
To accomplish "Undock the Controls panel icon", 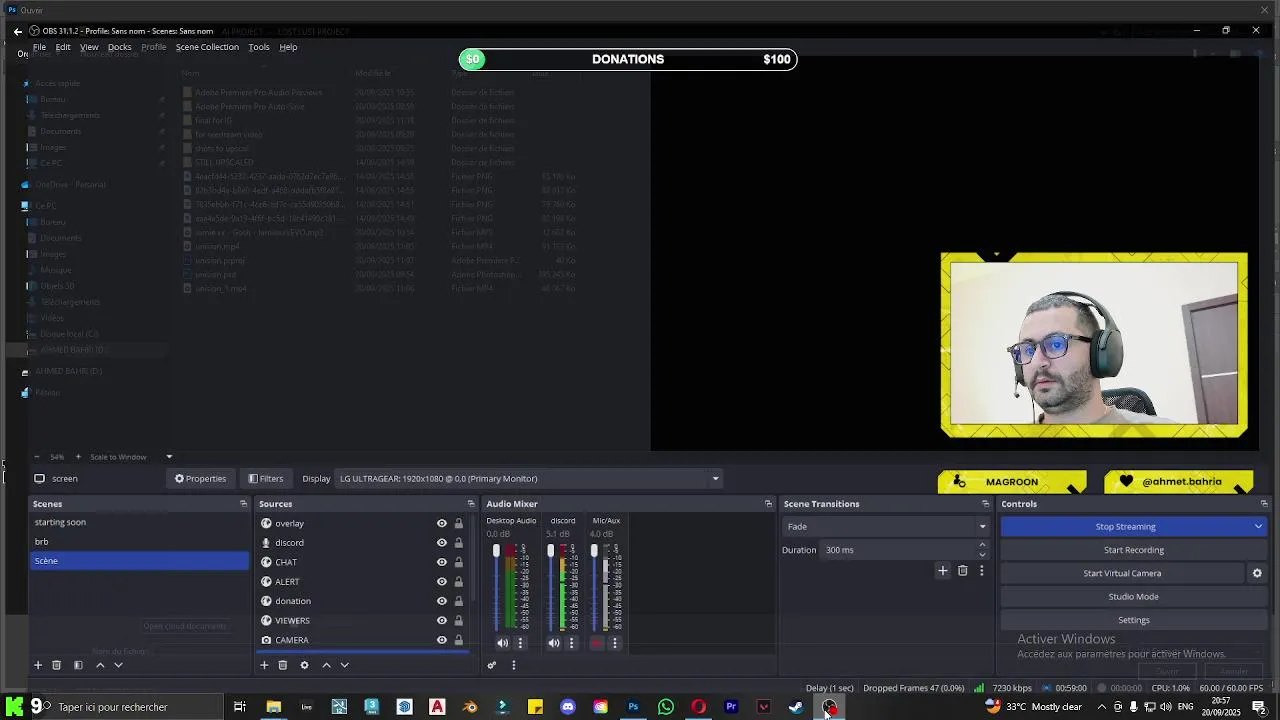I will tap(1264, 504).
